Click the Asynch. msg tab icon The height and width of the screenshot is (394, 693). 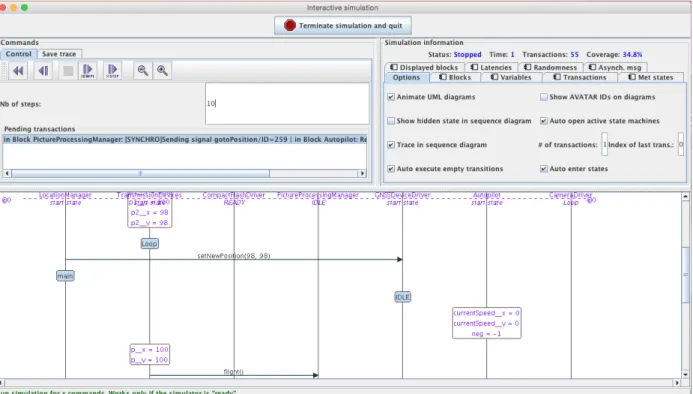click(x=592, y=67)
